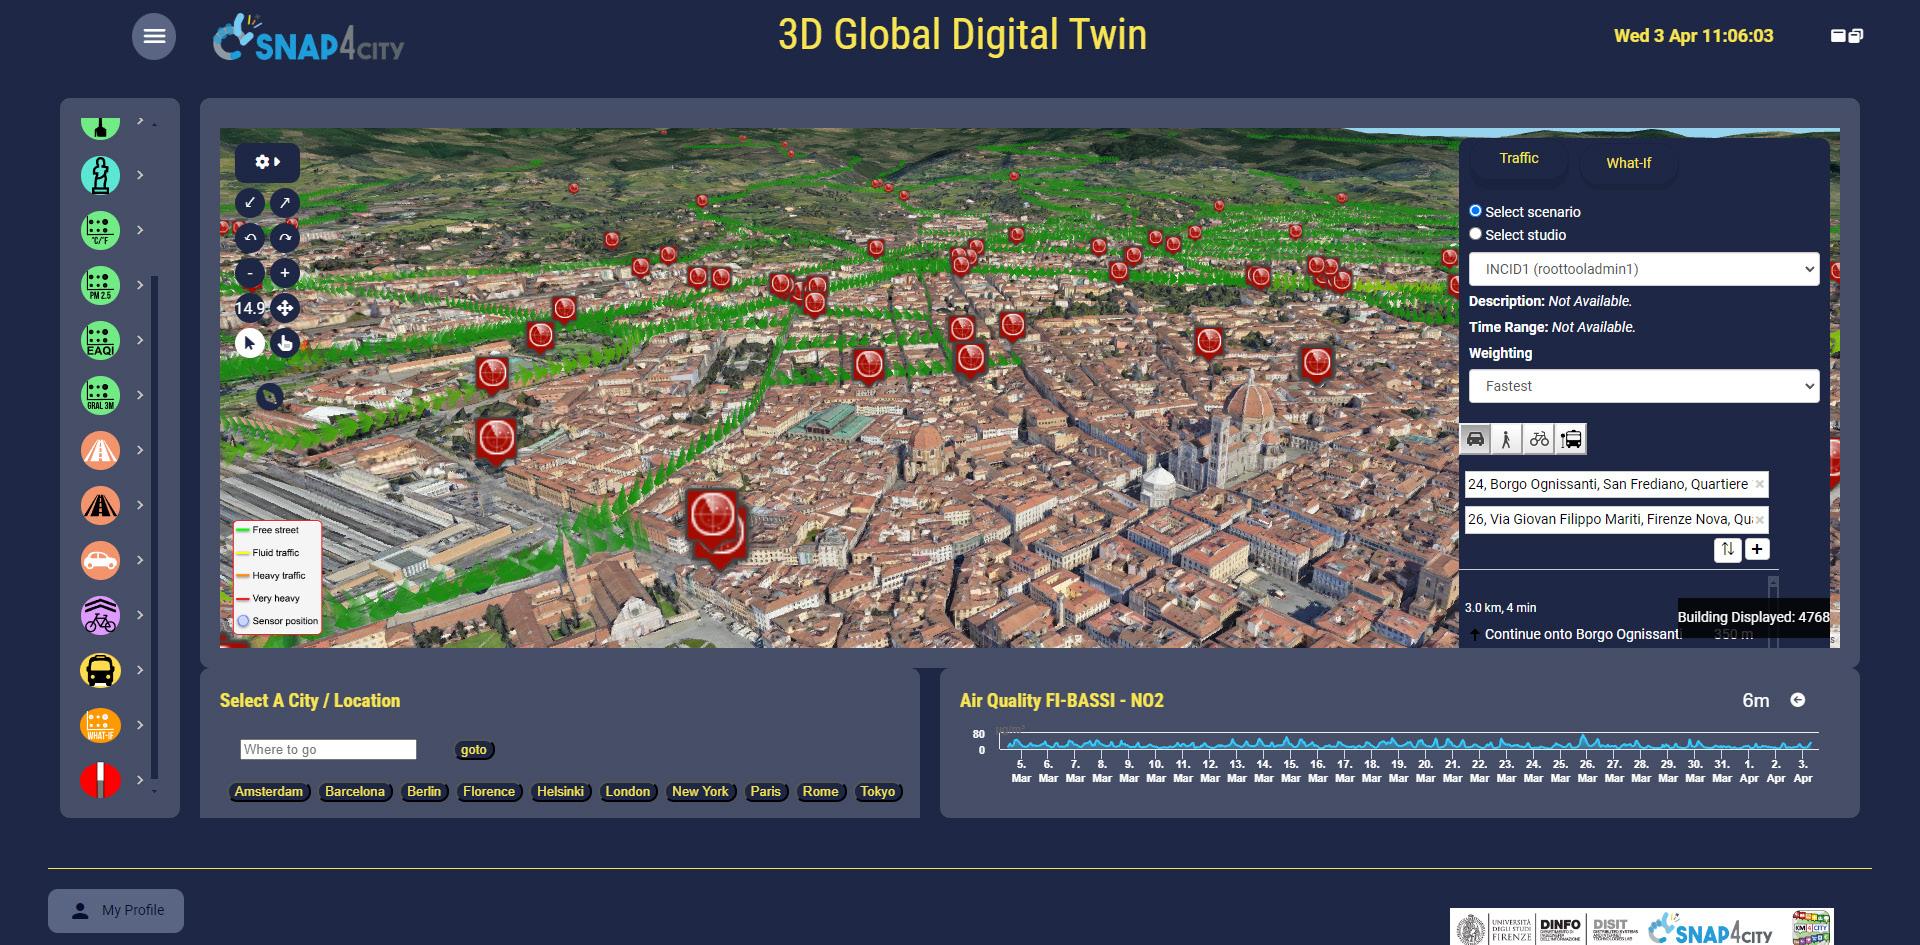Image resolution: width=1920 pixels, height=945 pixels.
Task: Click the car sidebar icon
Action: click(100, 560)
